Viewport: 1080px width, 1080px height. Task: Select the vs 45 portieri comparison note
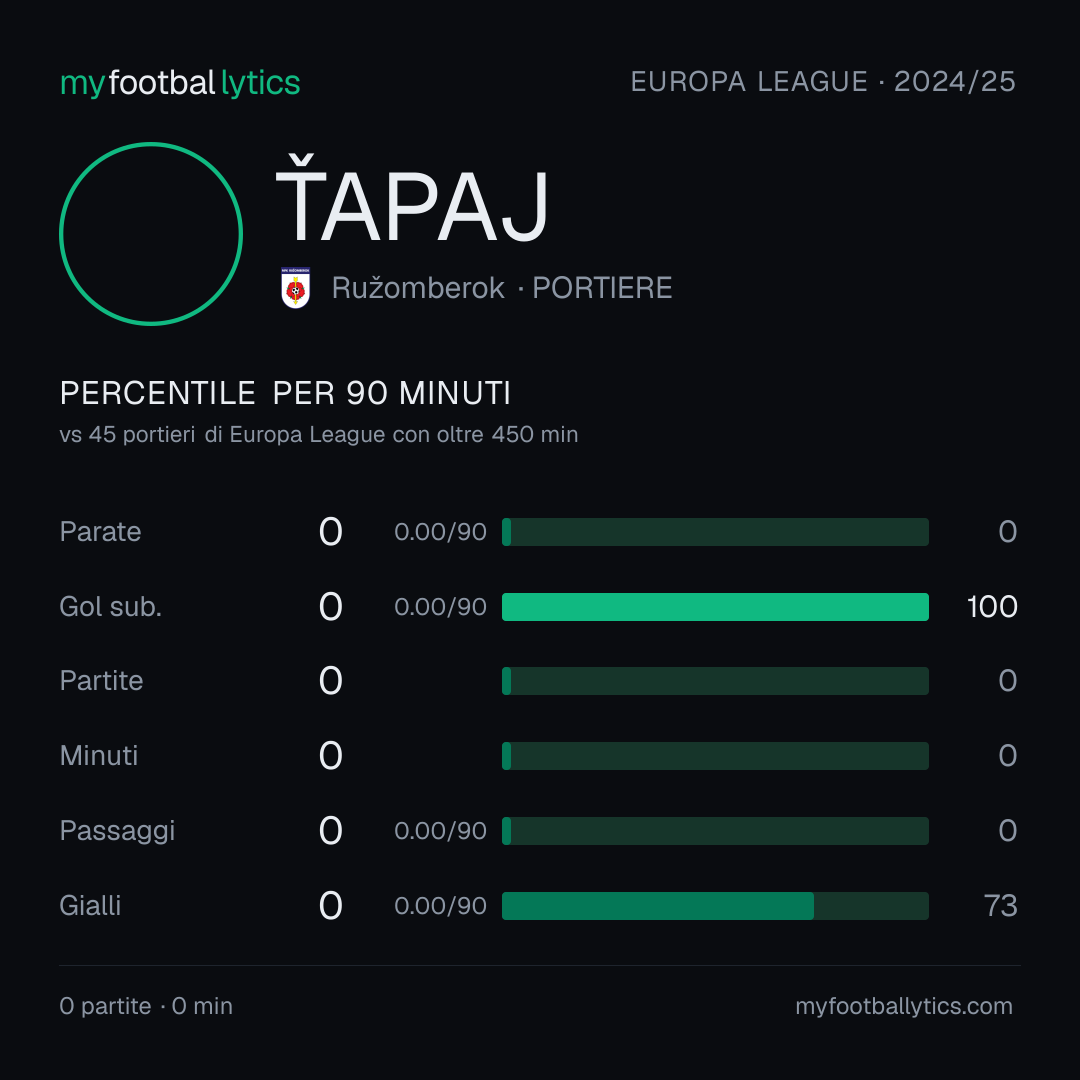pyautogui.click(x=319, y=435)
